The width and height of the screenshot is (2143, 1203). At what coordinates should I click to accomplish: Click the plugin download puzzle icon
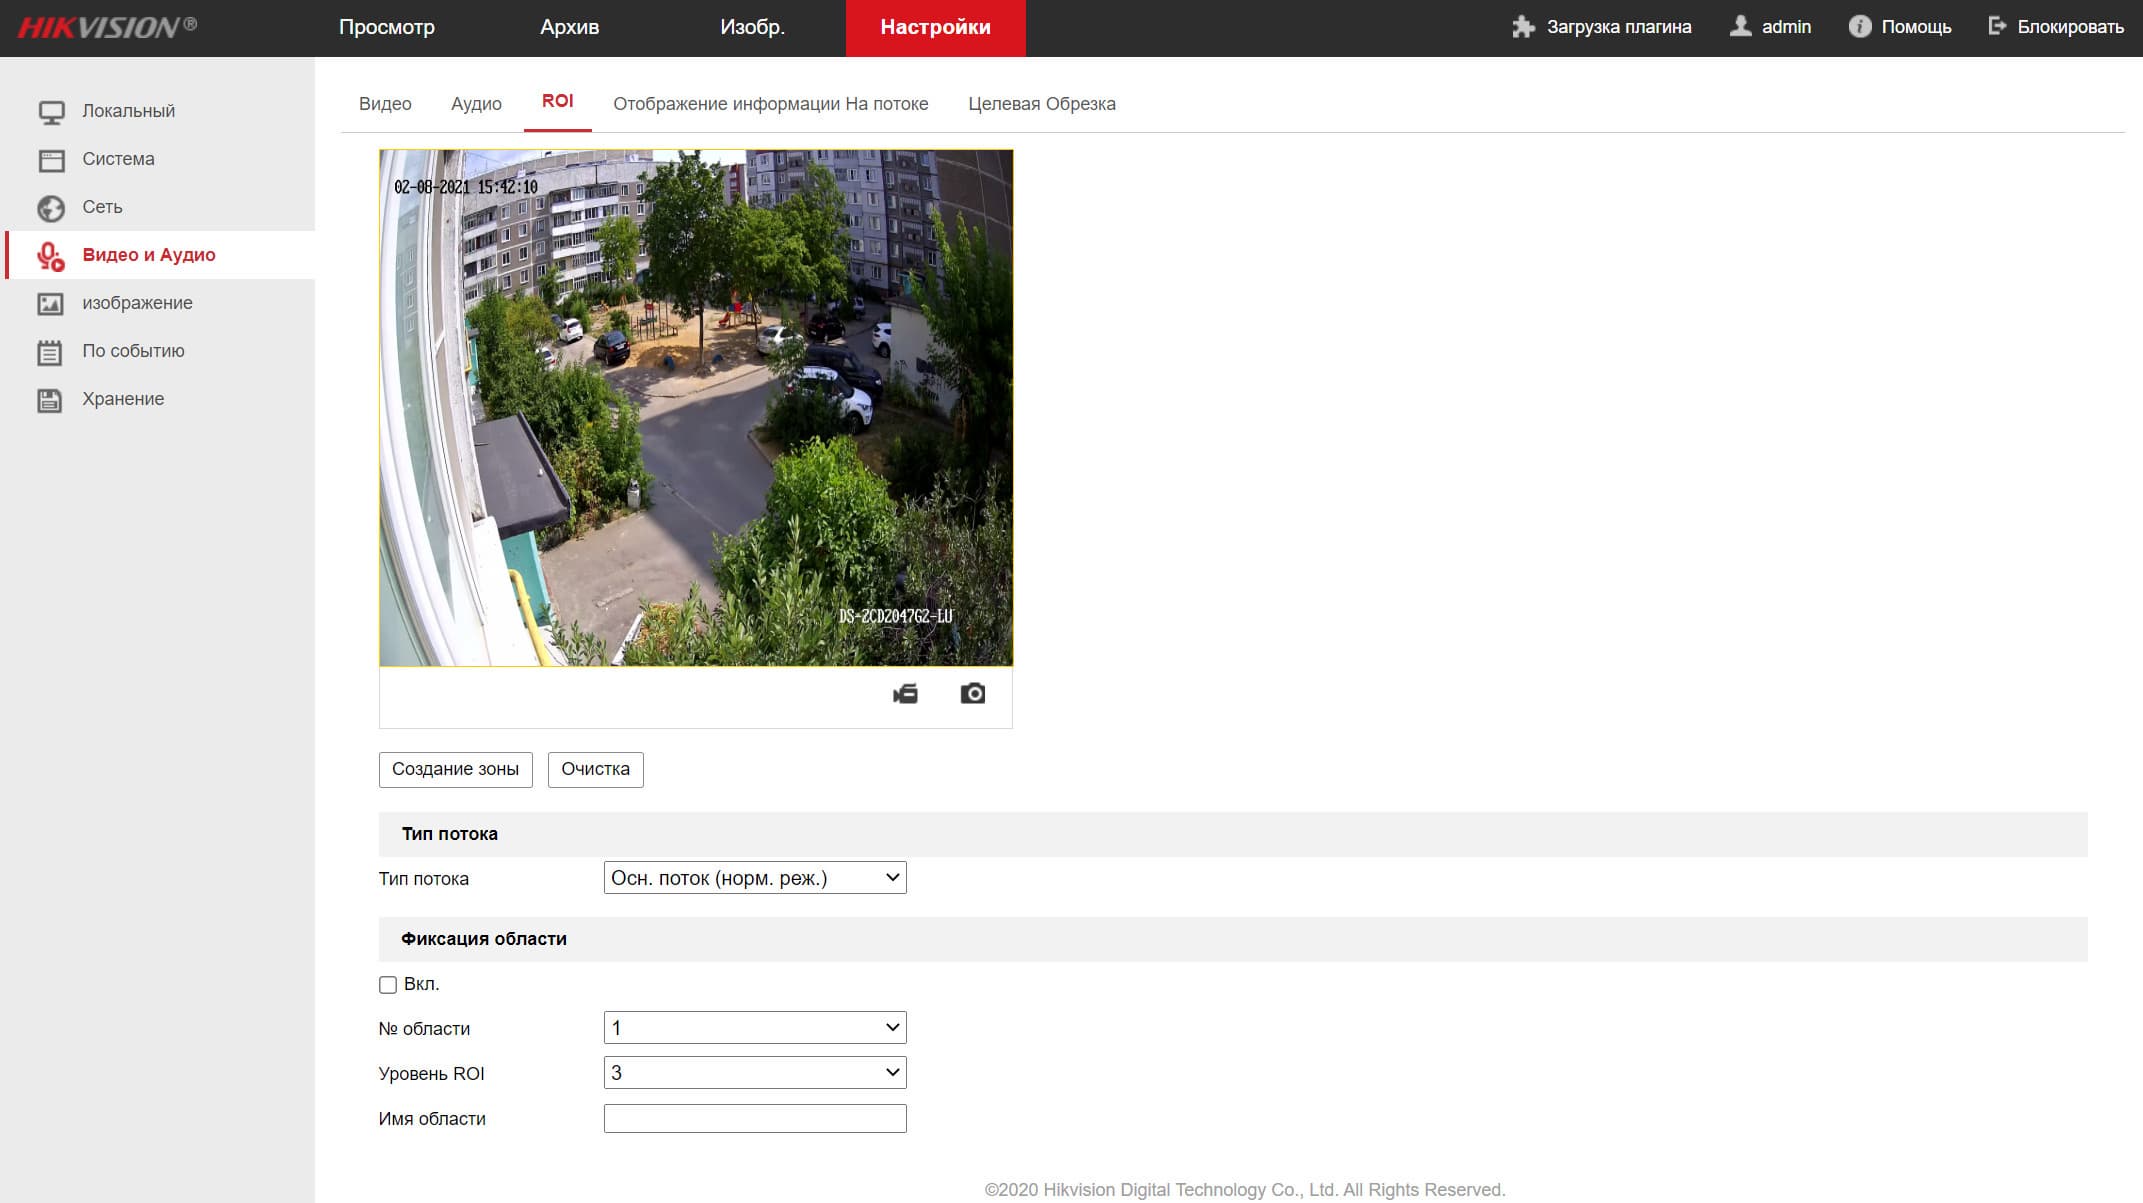click(1523, 27)
